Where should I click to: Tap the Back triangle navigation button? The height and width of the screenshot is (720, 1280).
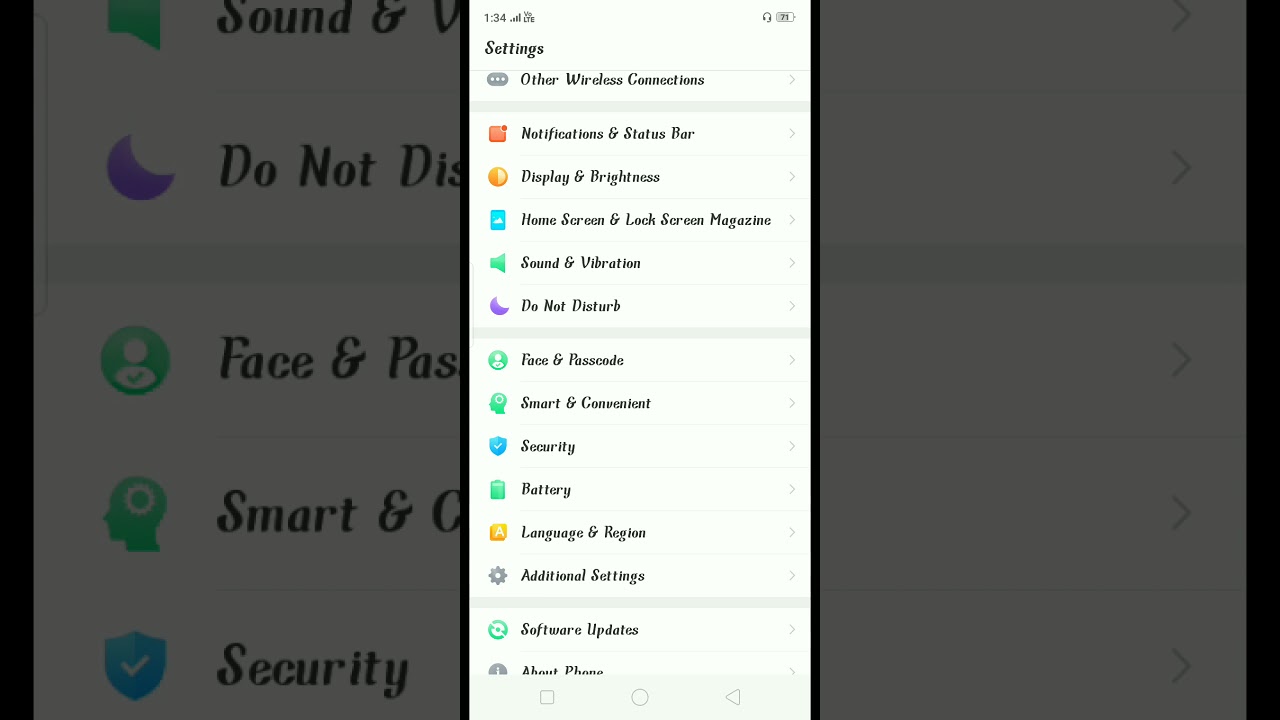(x=732, y=697)
